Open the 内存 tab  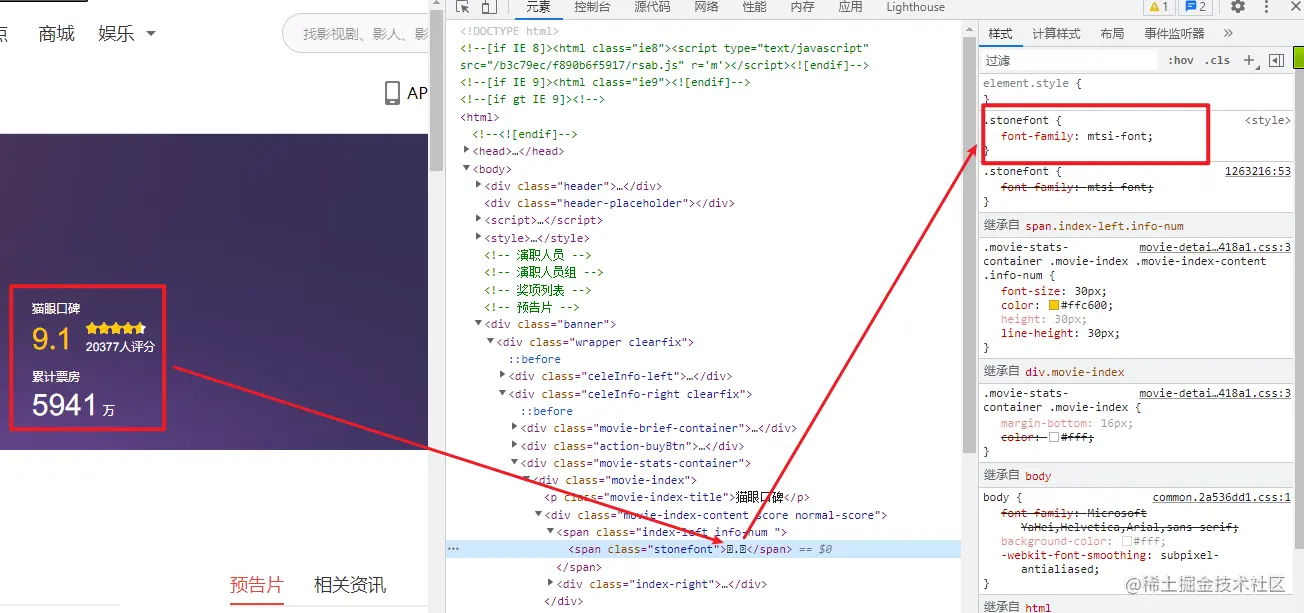(x=802, y=7)
